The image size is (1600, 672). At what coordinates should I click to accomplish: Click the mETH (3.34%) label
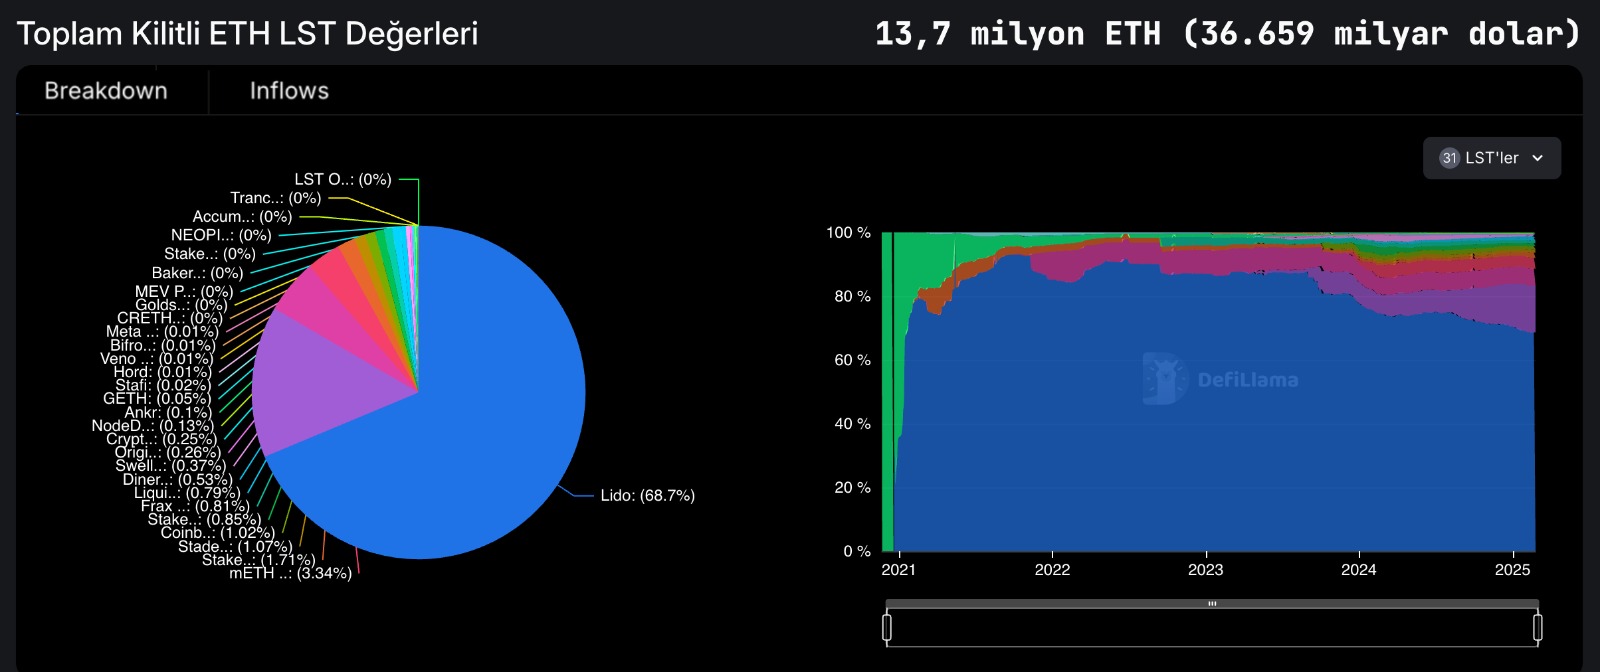coord(290,573)
